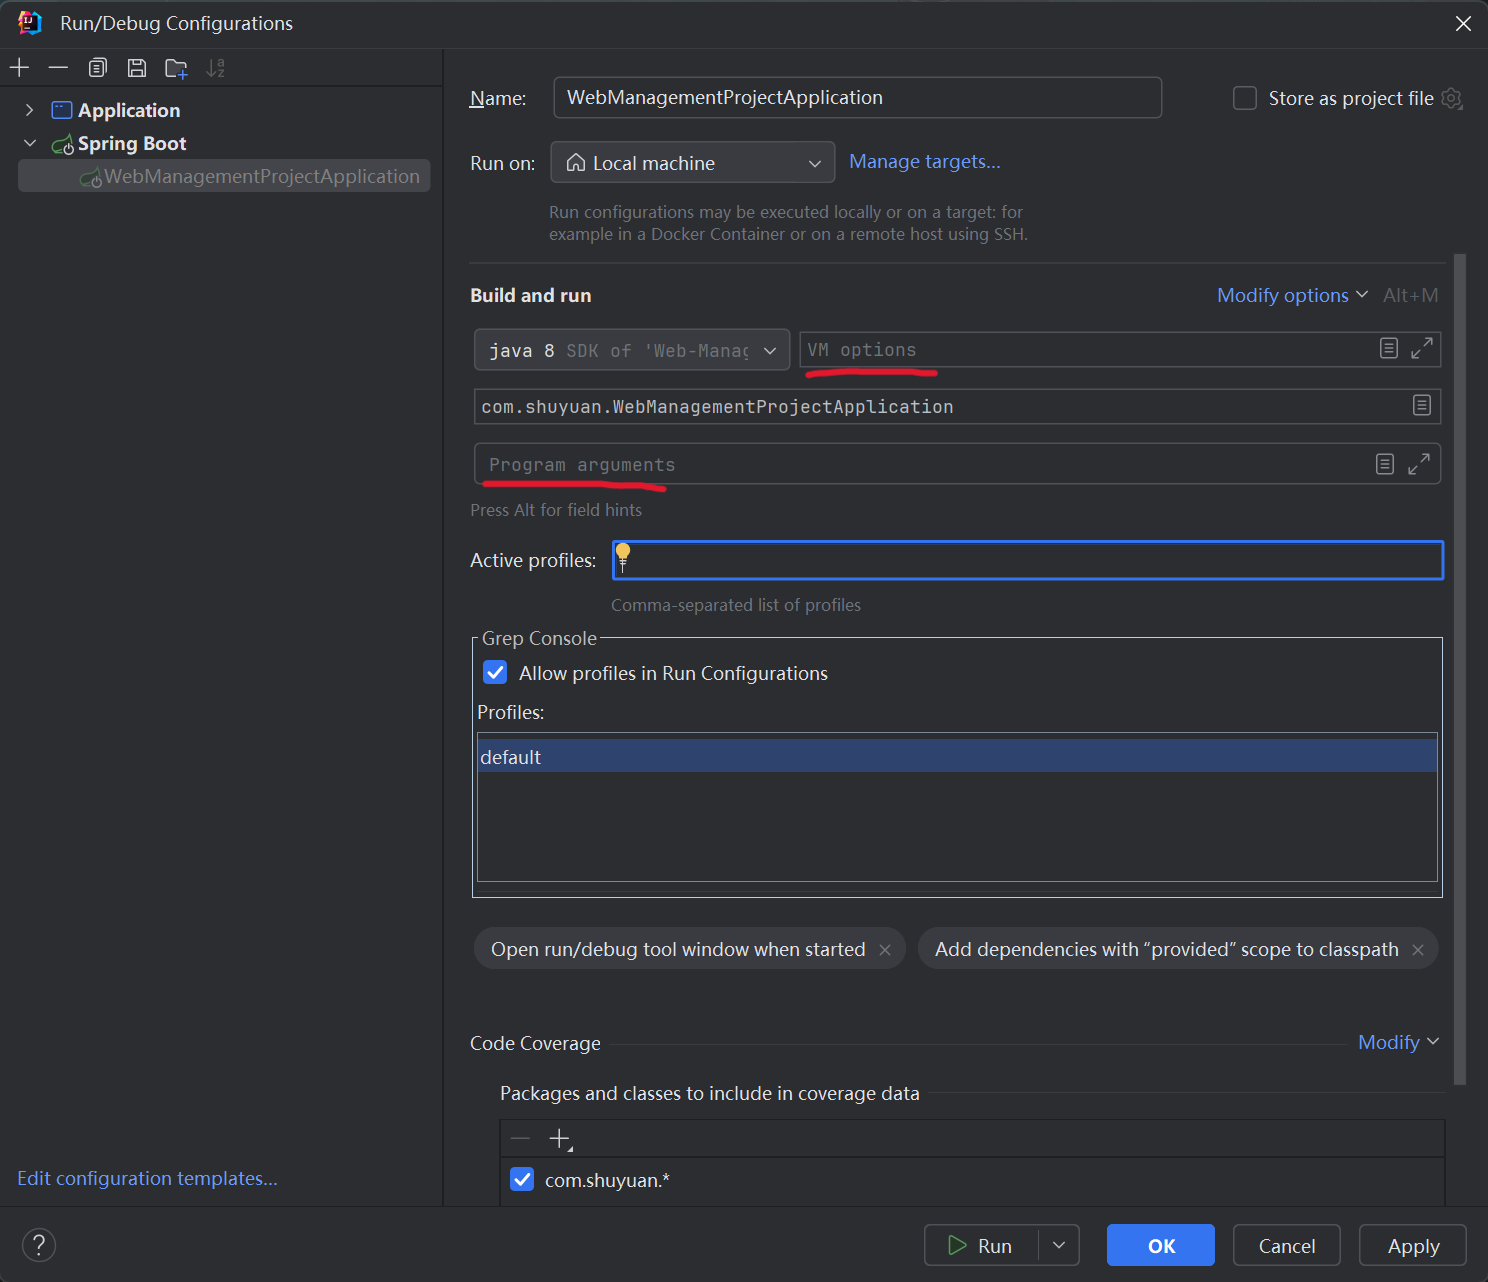1488x1282 pixels.
Task: Enable Store as project file checkbox
Action: (x=1245, y=98)
